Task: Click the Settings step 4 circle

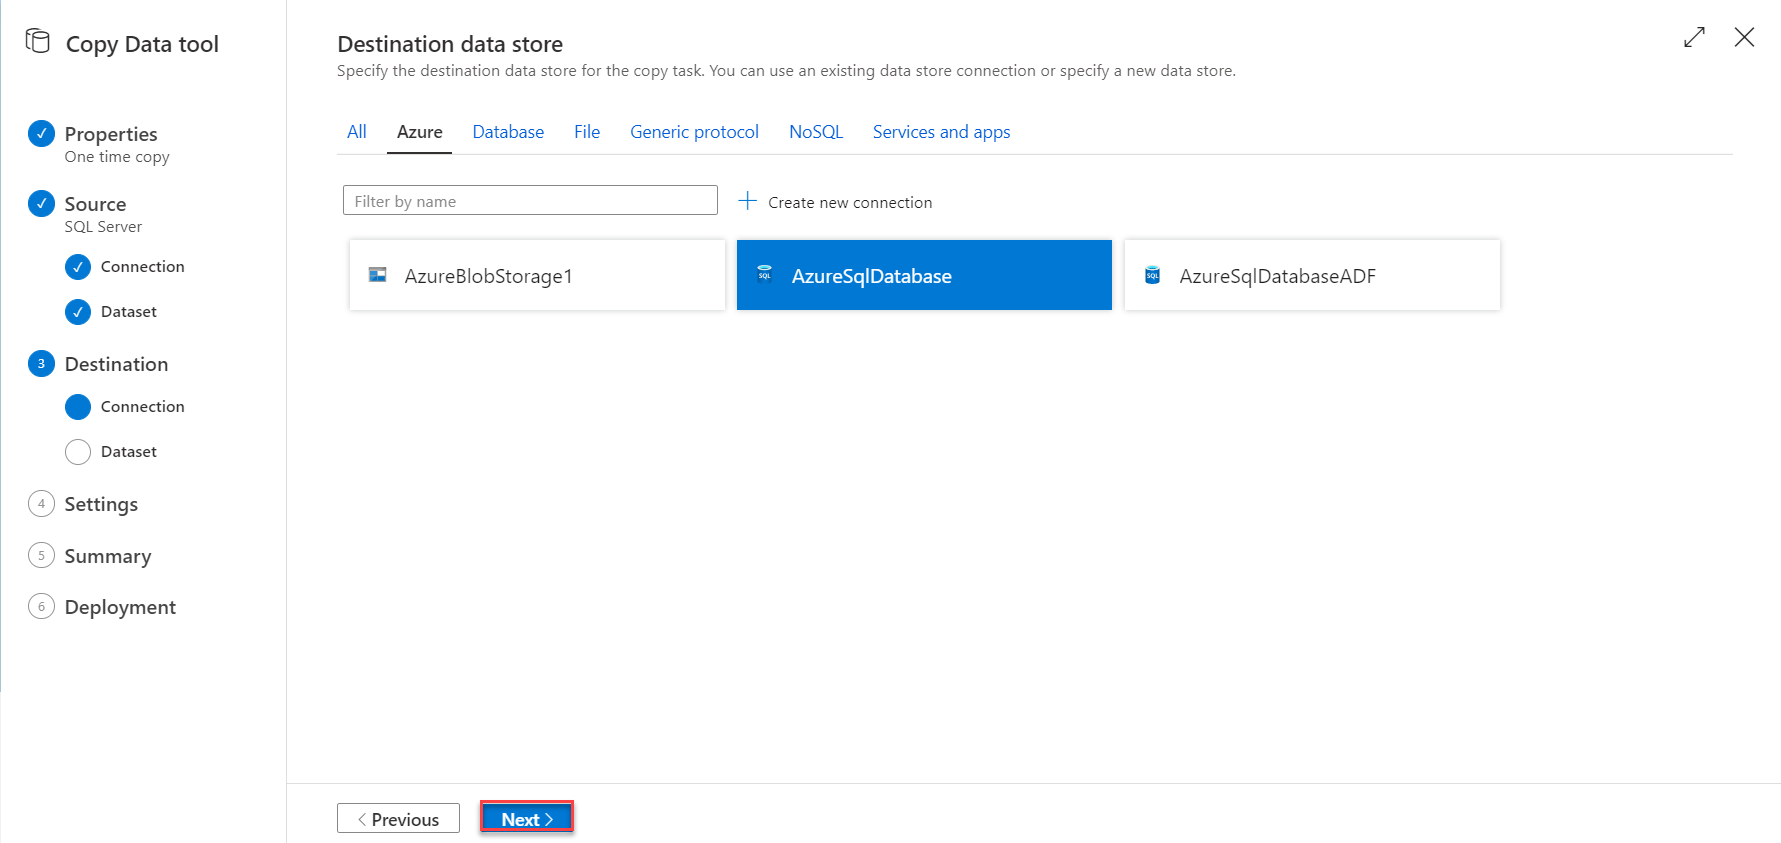Action: click(x=41, y=504)
